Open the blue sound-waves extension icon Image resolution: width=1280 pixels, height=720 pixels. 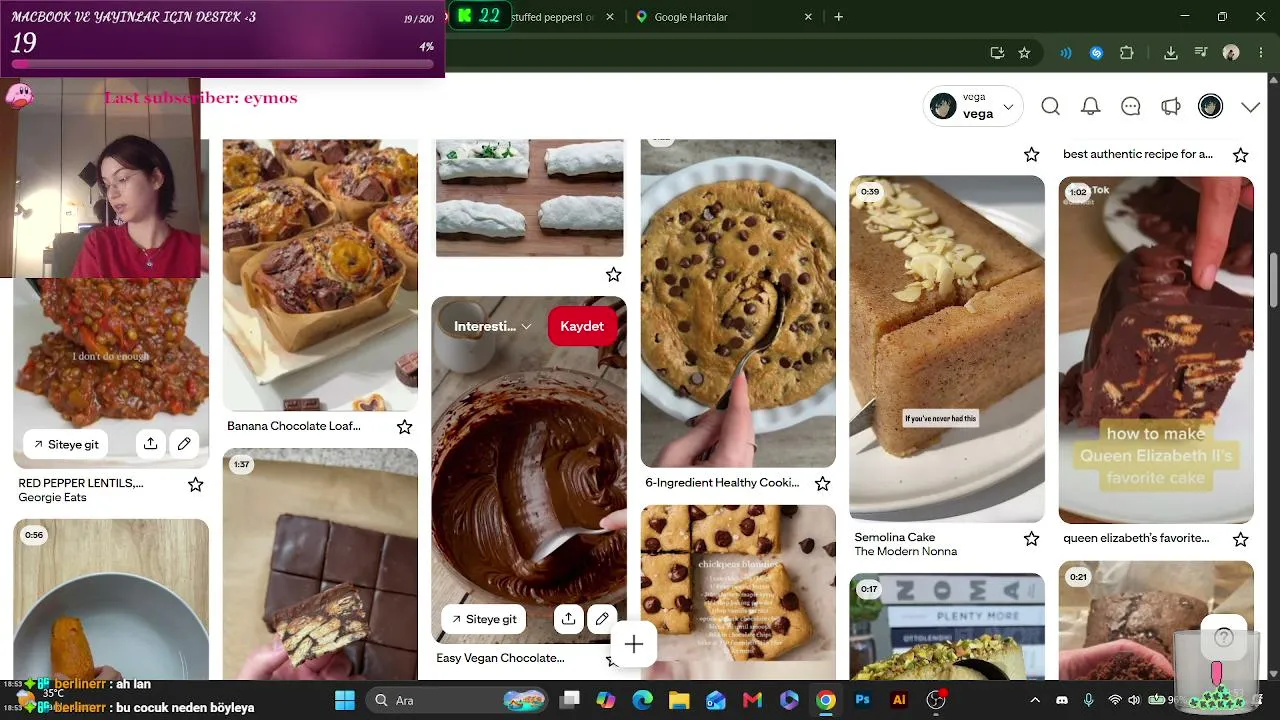(x=1066, y=53)
